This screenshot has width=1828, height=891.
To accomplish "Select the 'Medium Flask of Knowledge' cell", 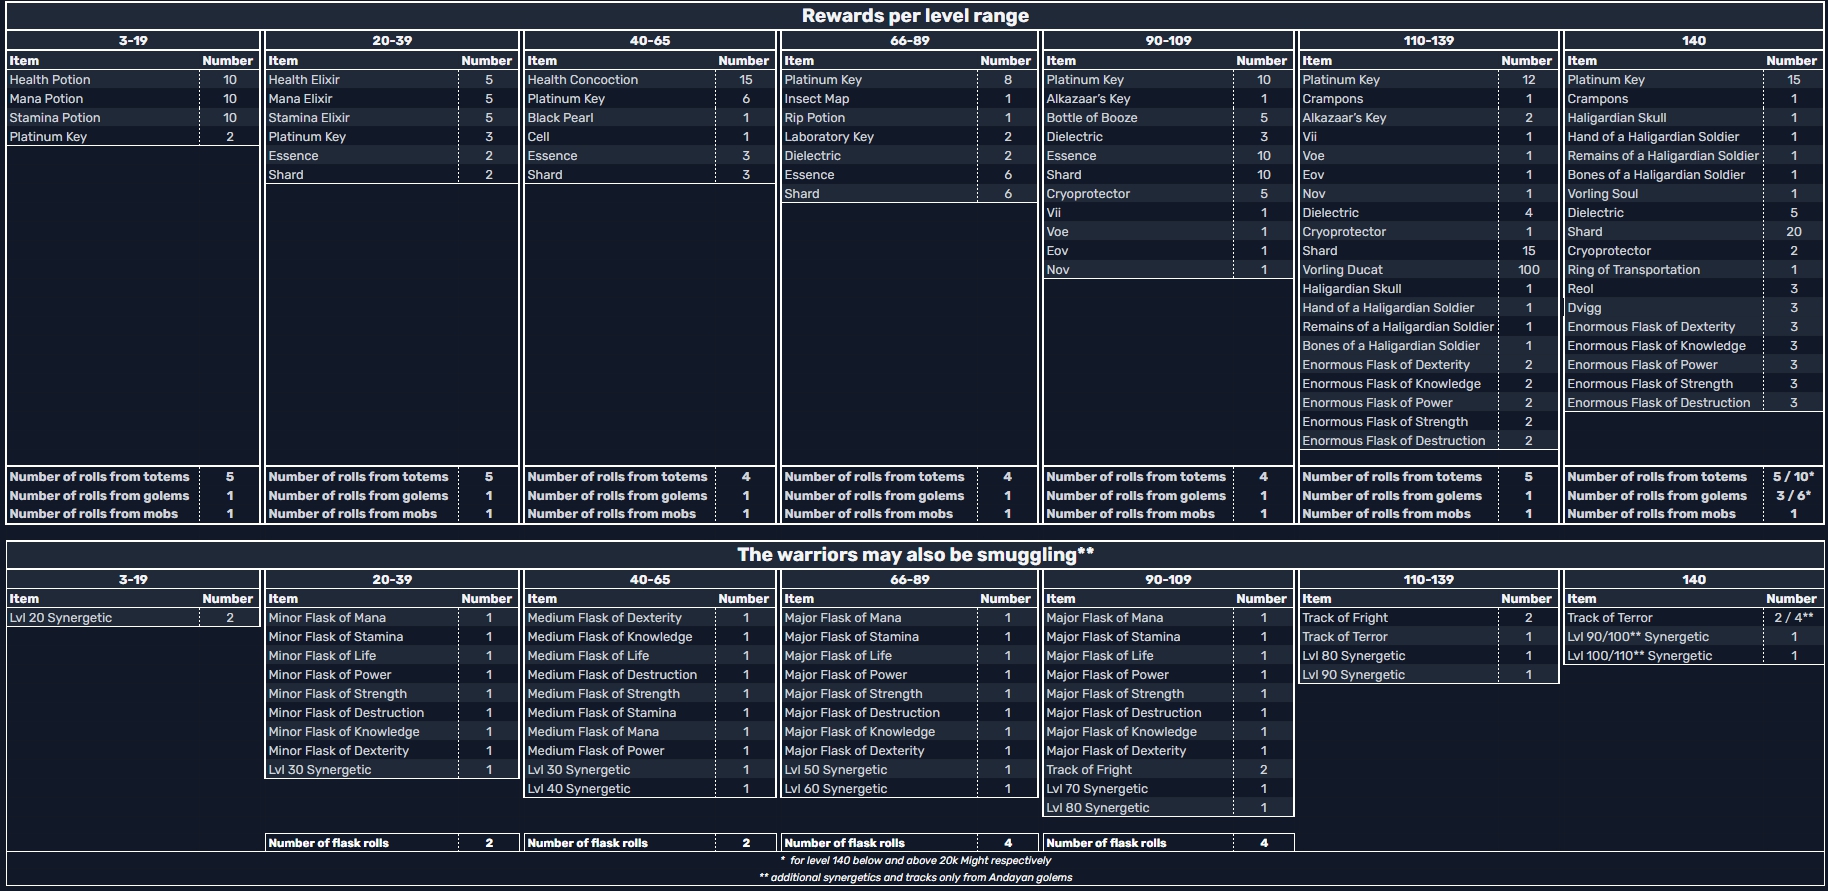I will (620, 637).
